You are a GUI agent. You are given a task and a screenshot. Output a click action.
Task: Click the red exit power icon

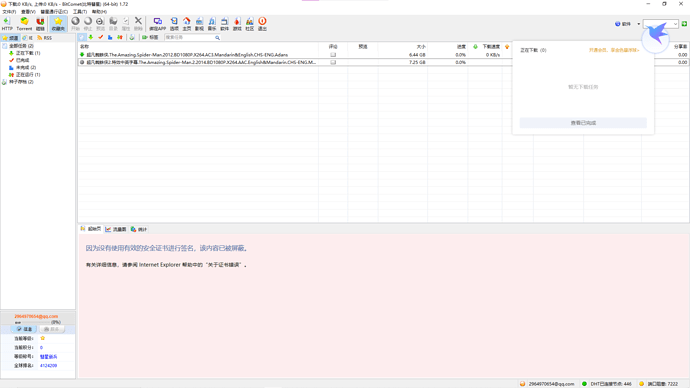[262, 24]
